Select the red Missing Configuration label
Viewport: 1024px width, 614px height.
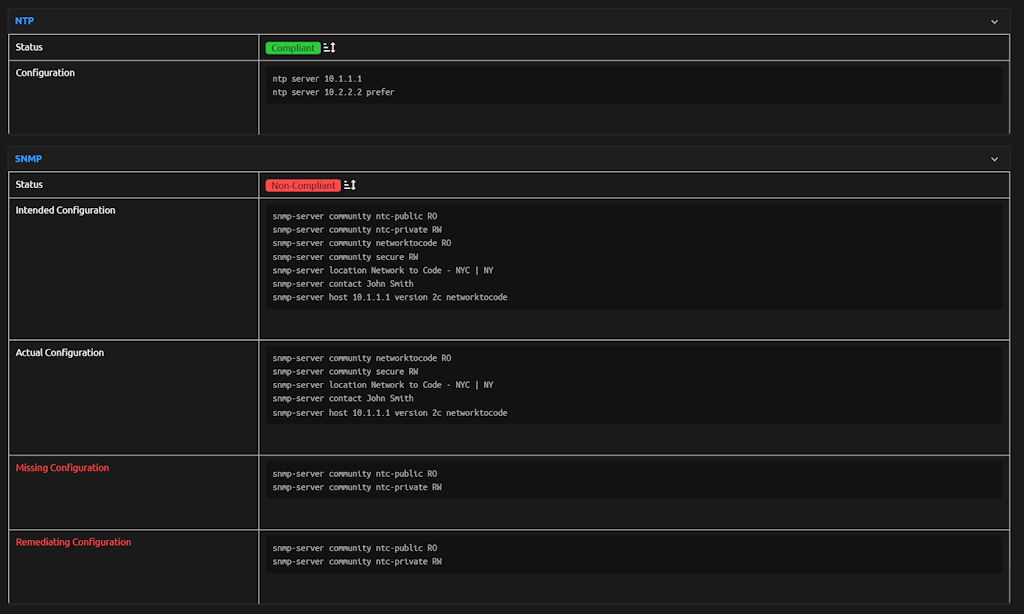tap(62, 468)
